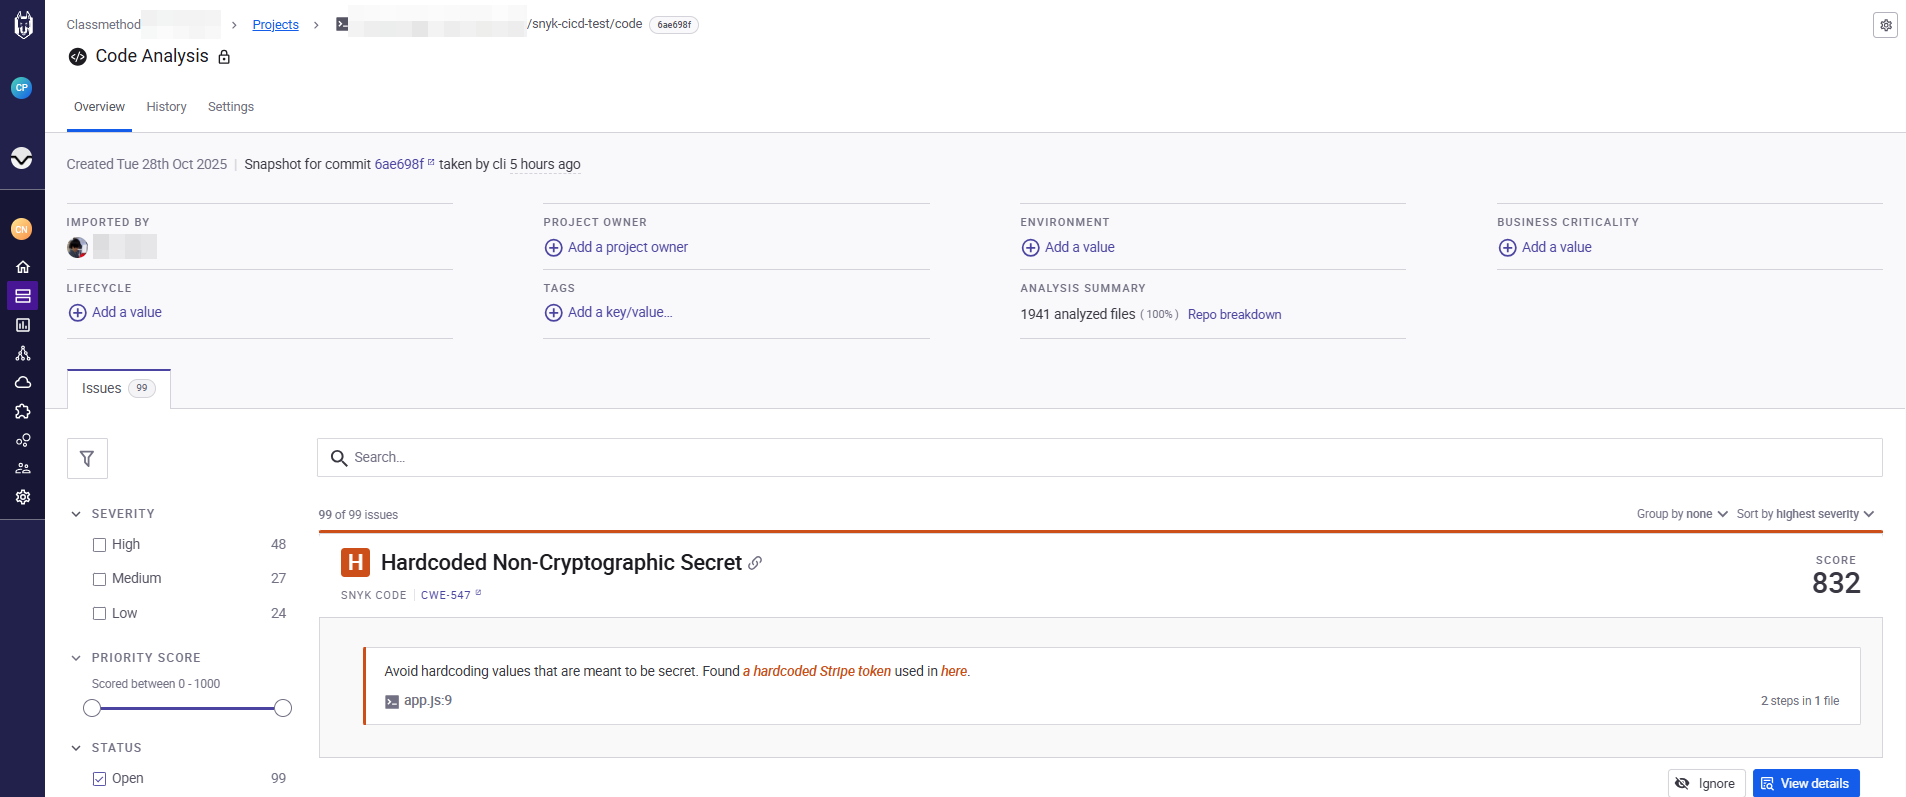
Task: Click the H high-severity badge
Action: (355, 562)
